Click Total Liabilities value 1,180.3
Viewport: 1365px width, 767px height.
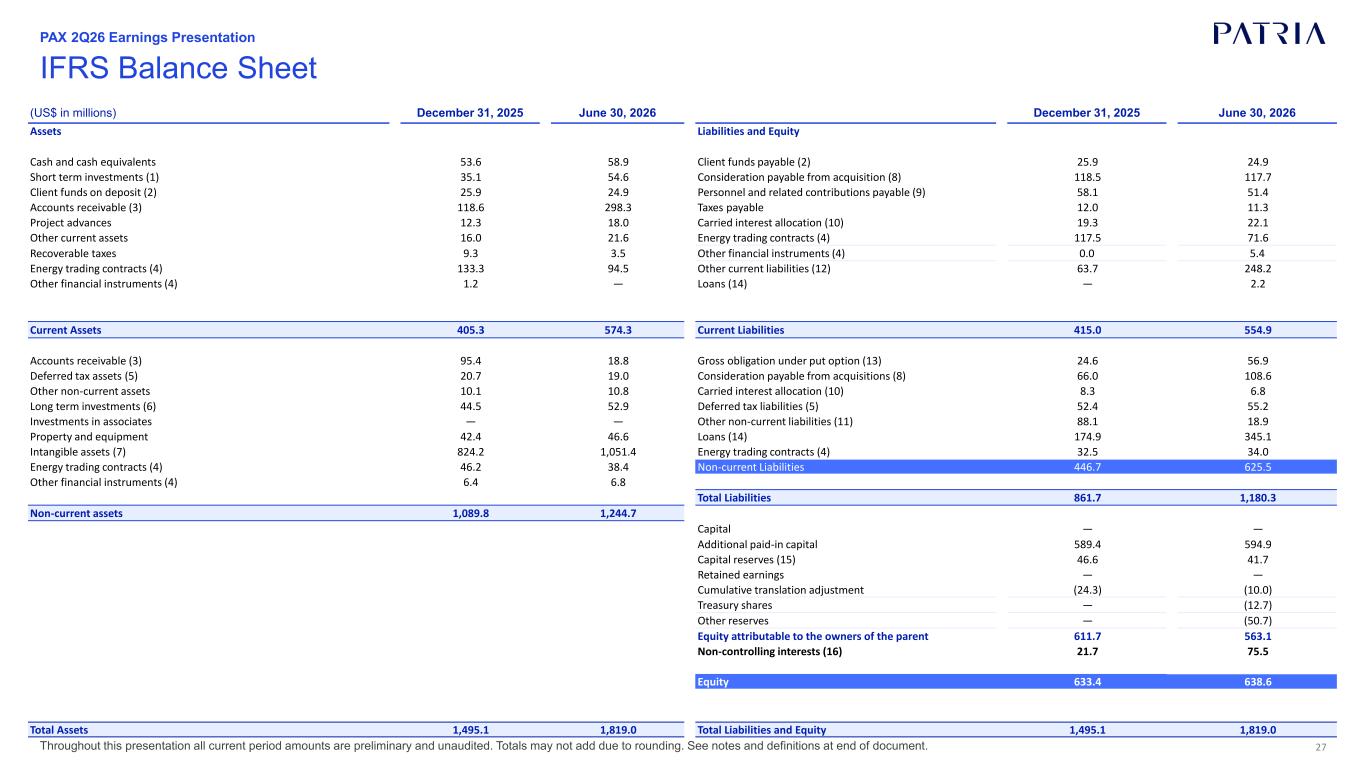click(x=1257, y=497)
